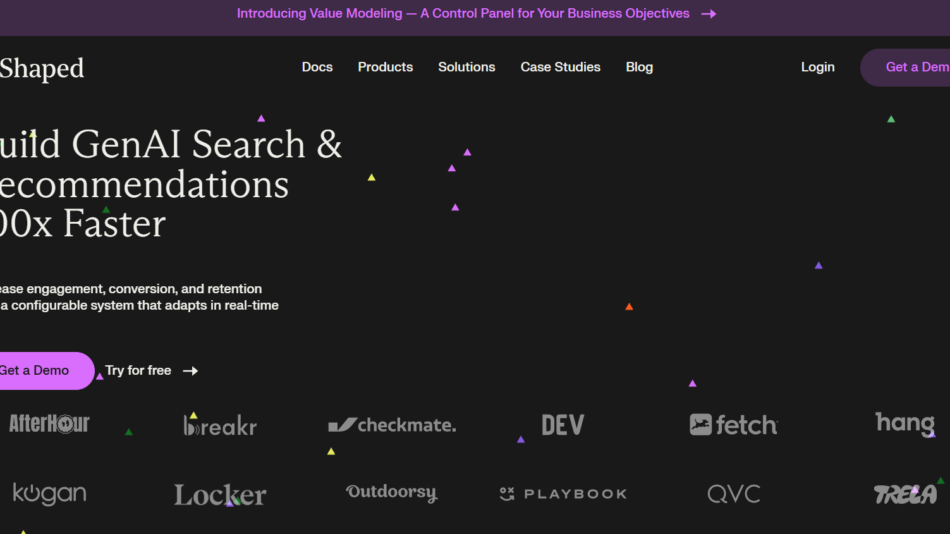Viewport: 950px width, 534px height.
Task: Click the Locker logo
Action: [220, 495]
